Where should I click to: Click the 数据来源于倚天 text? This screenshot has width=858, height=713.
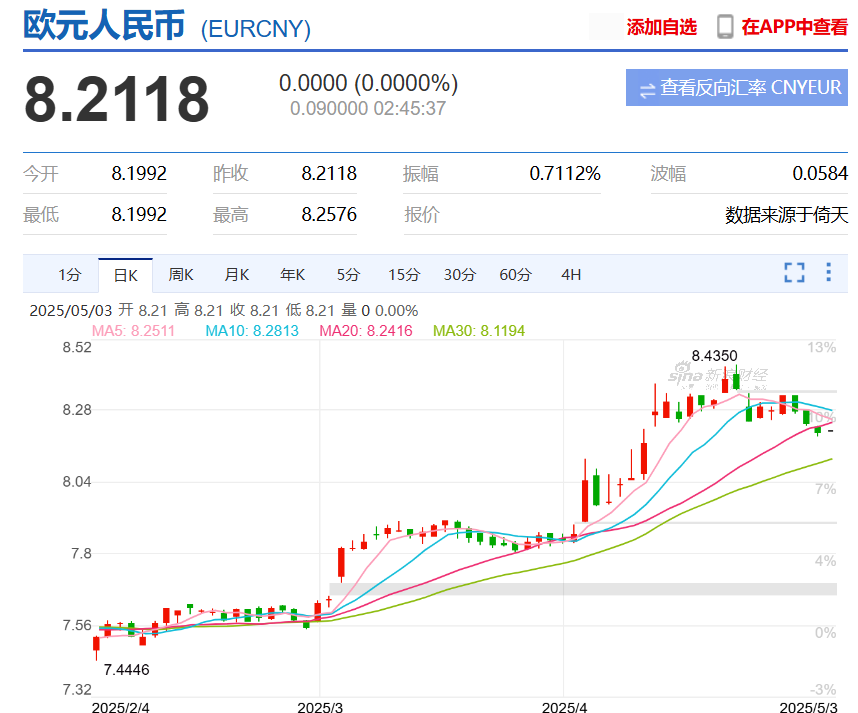point(786,215)
